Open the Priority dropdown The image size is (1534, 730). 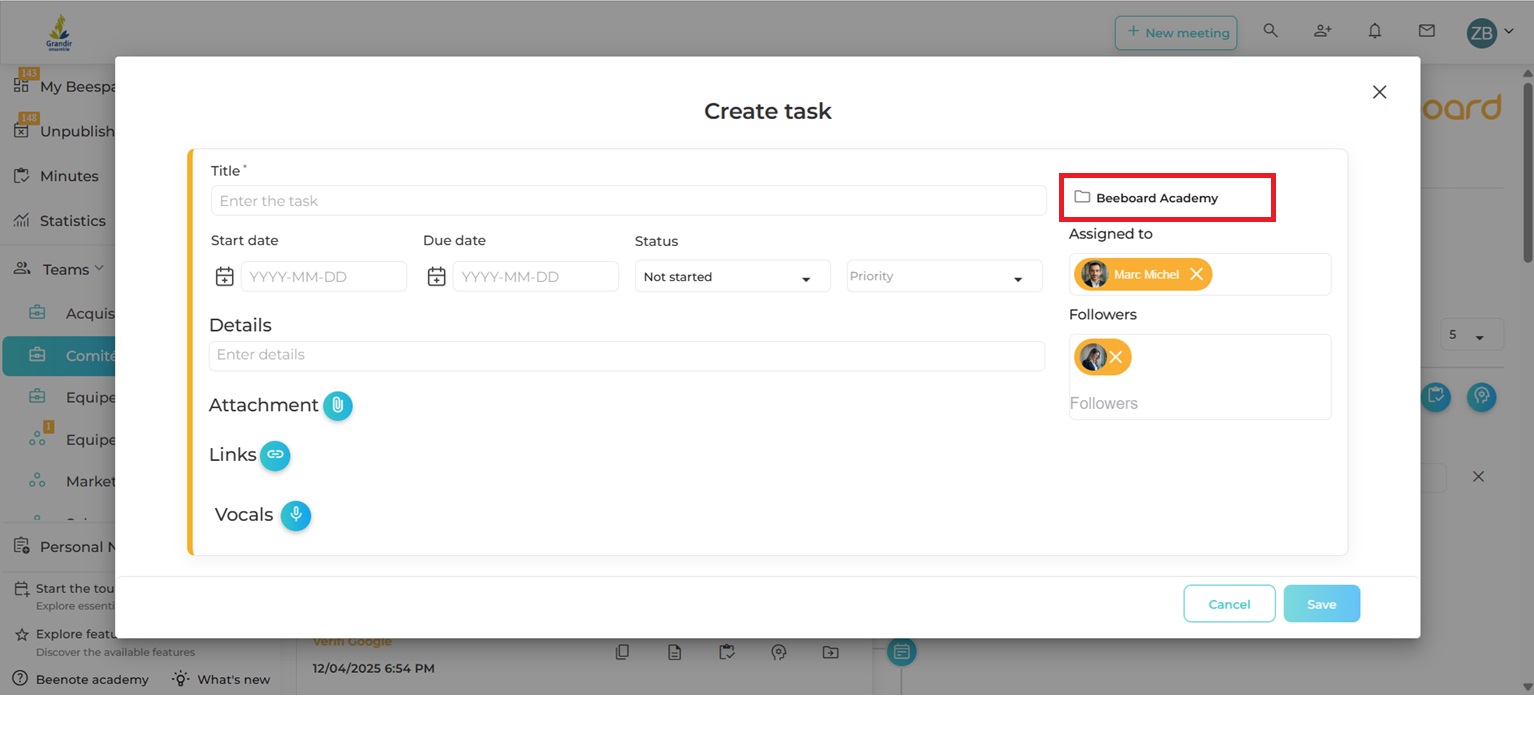943,276
